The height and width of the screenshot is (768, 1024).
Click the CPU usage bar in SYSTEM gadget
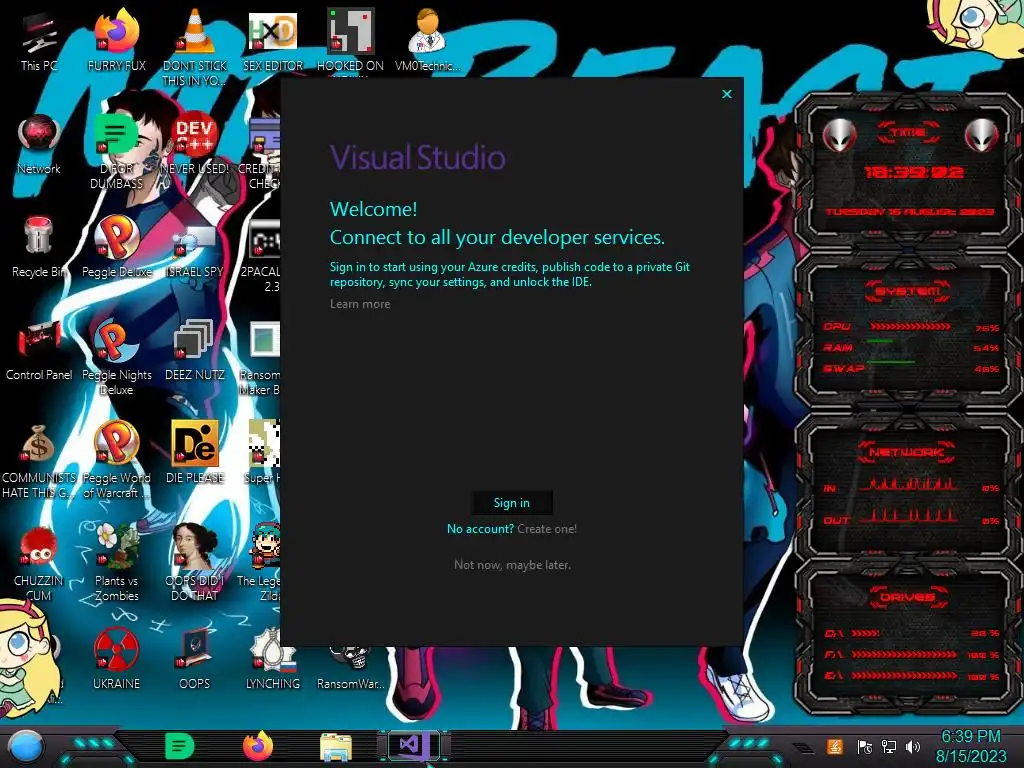pyautogui.click(x=910, y=326)
